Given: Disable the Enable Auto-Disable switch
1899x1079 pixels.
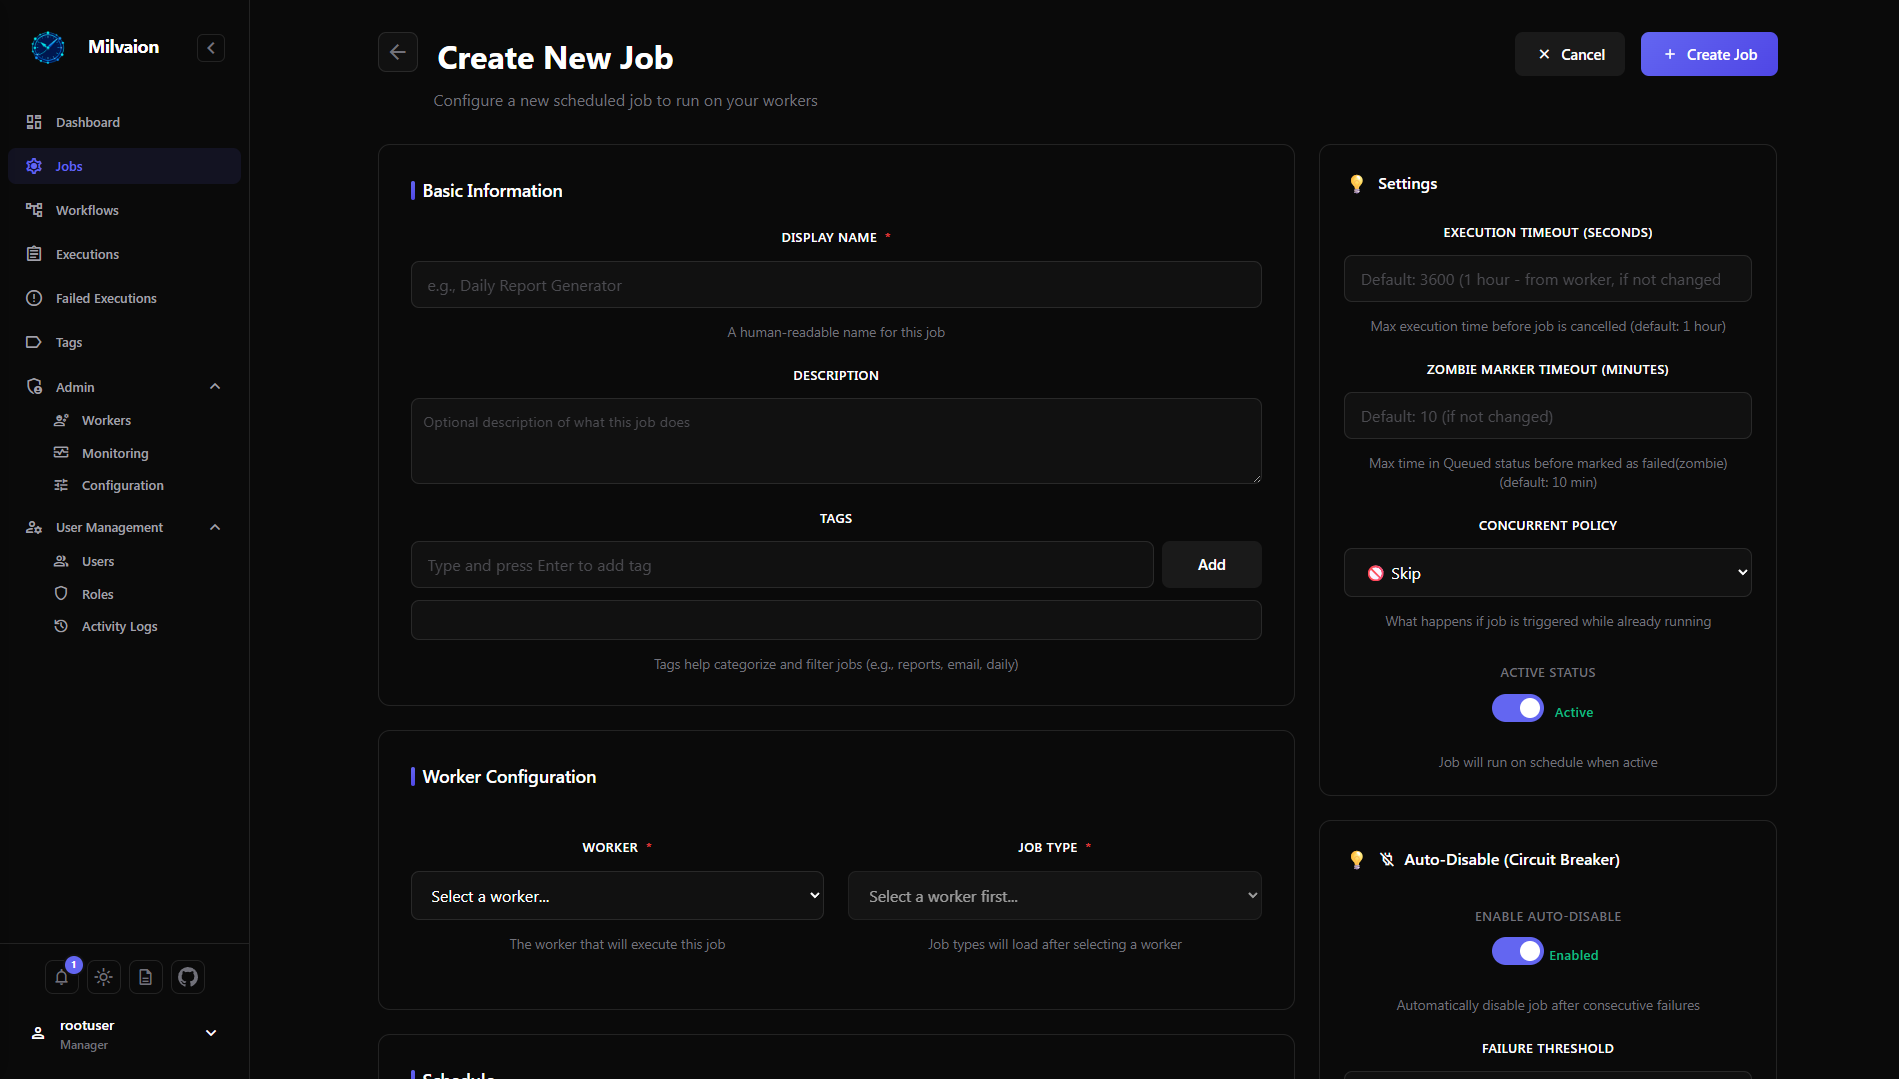Looking at the screenshot, I should (x=1516, y=951).
